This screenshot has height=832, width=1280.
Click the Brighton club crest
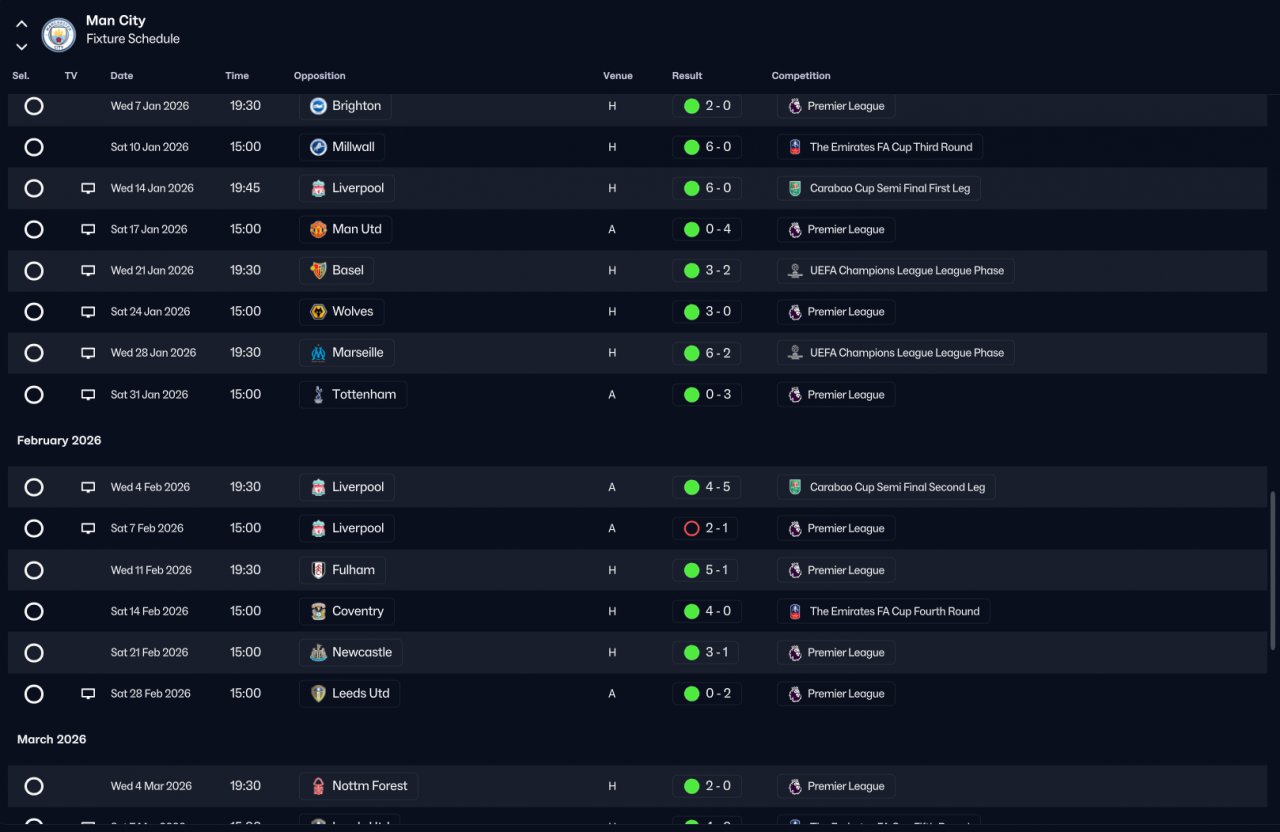click(318, 106)
